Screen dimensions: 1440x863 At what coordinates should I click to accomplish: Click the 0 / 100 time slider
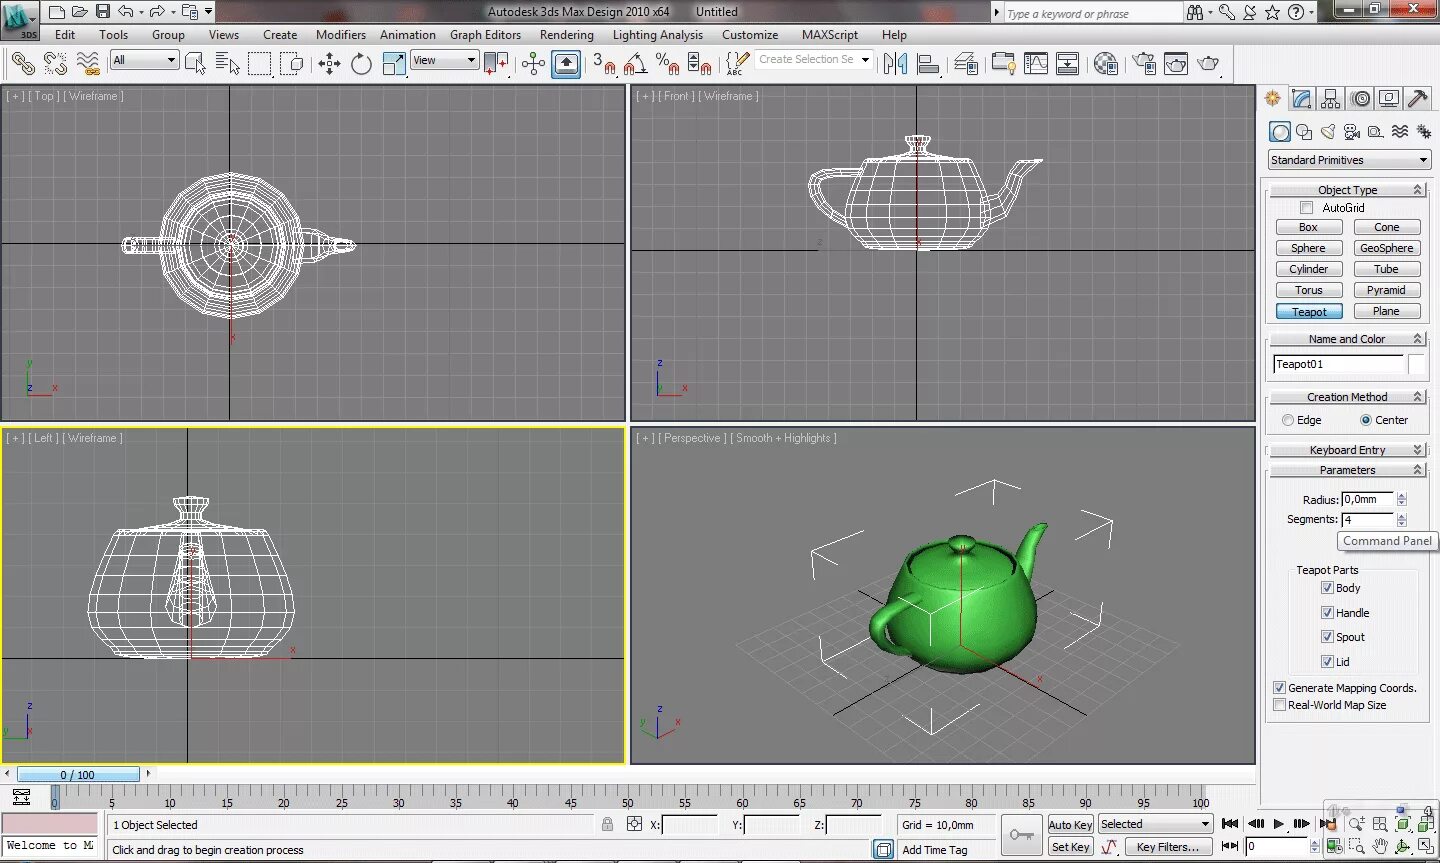[77, 774]
